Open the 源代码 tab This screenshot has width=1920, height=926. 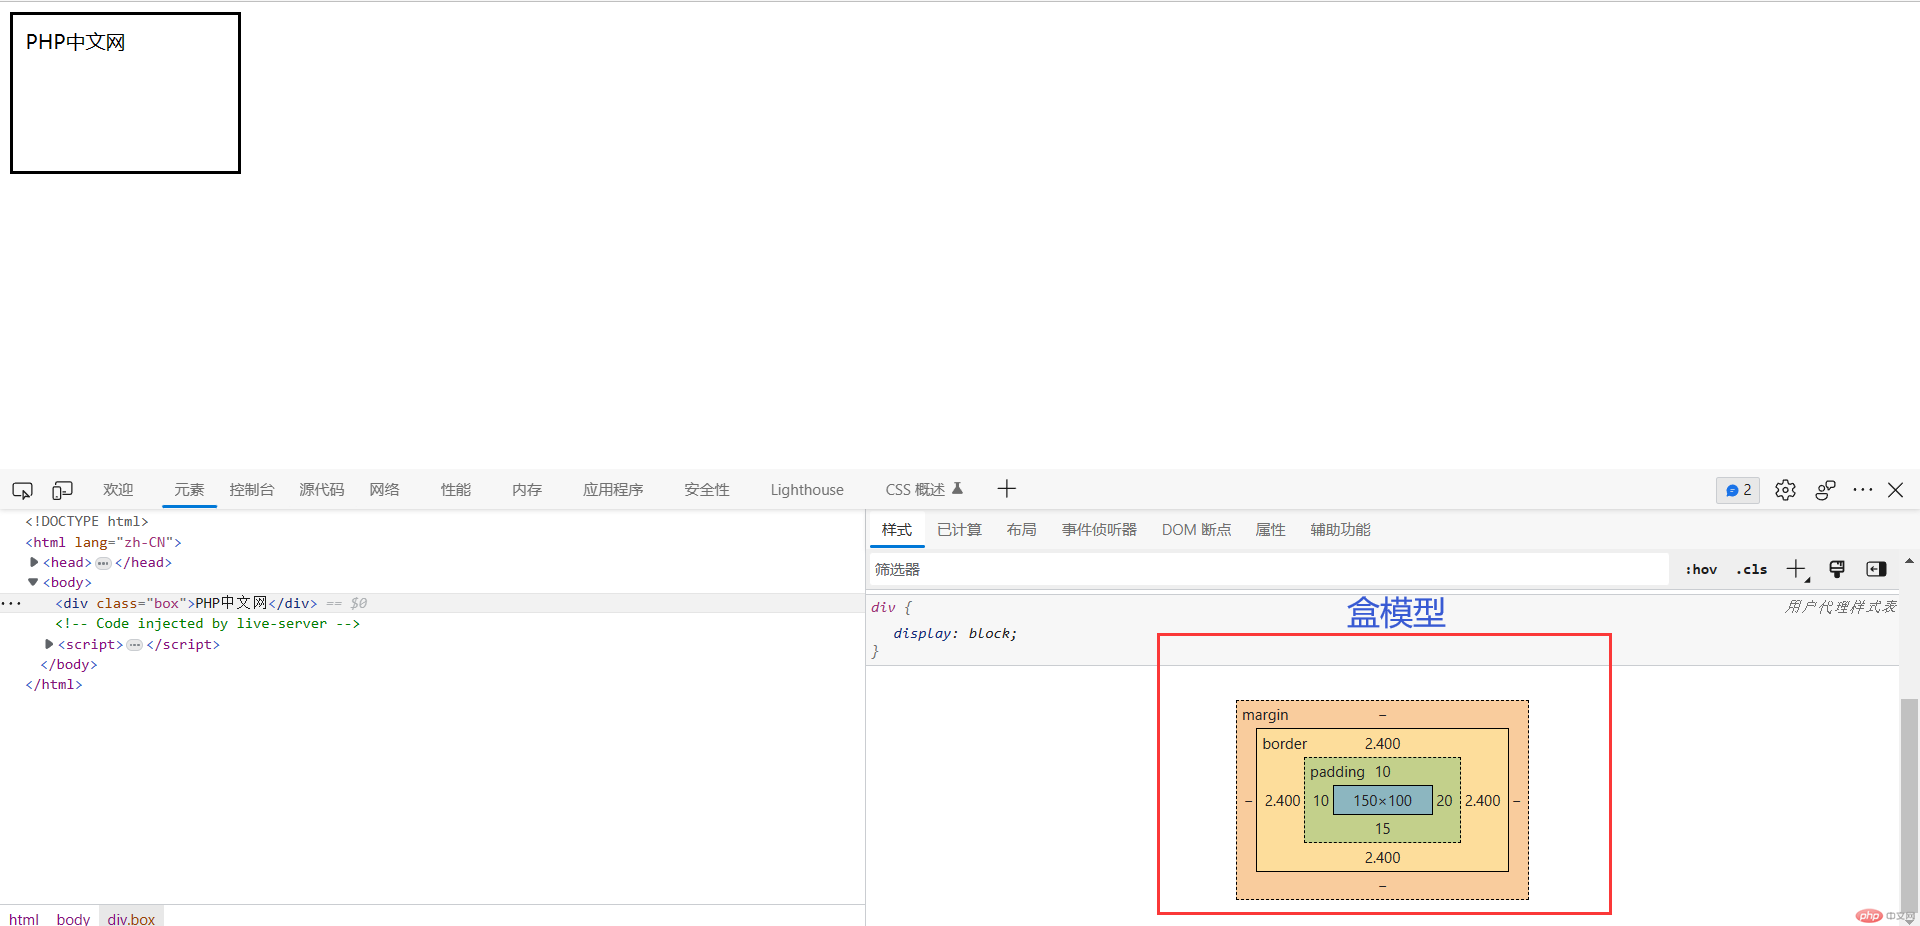[x=322, y=490]
